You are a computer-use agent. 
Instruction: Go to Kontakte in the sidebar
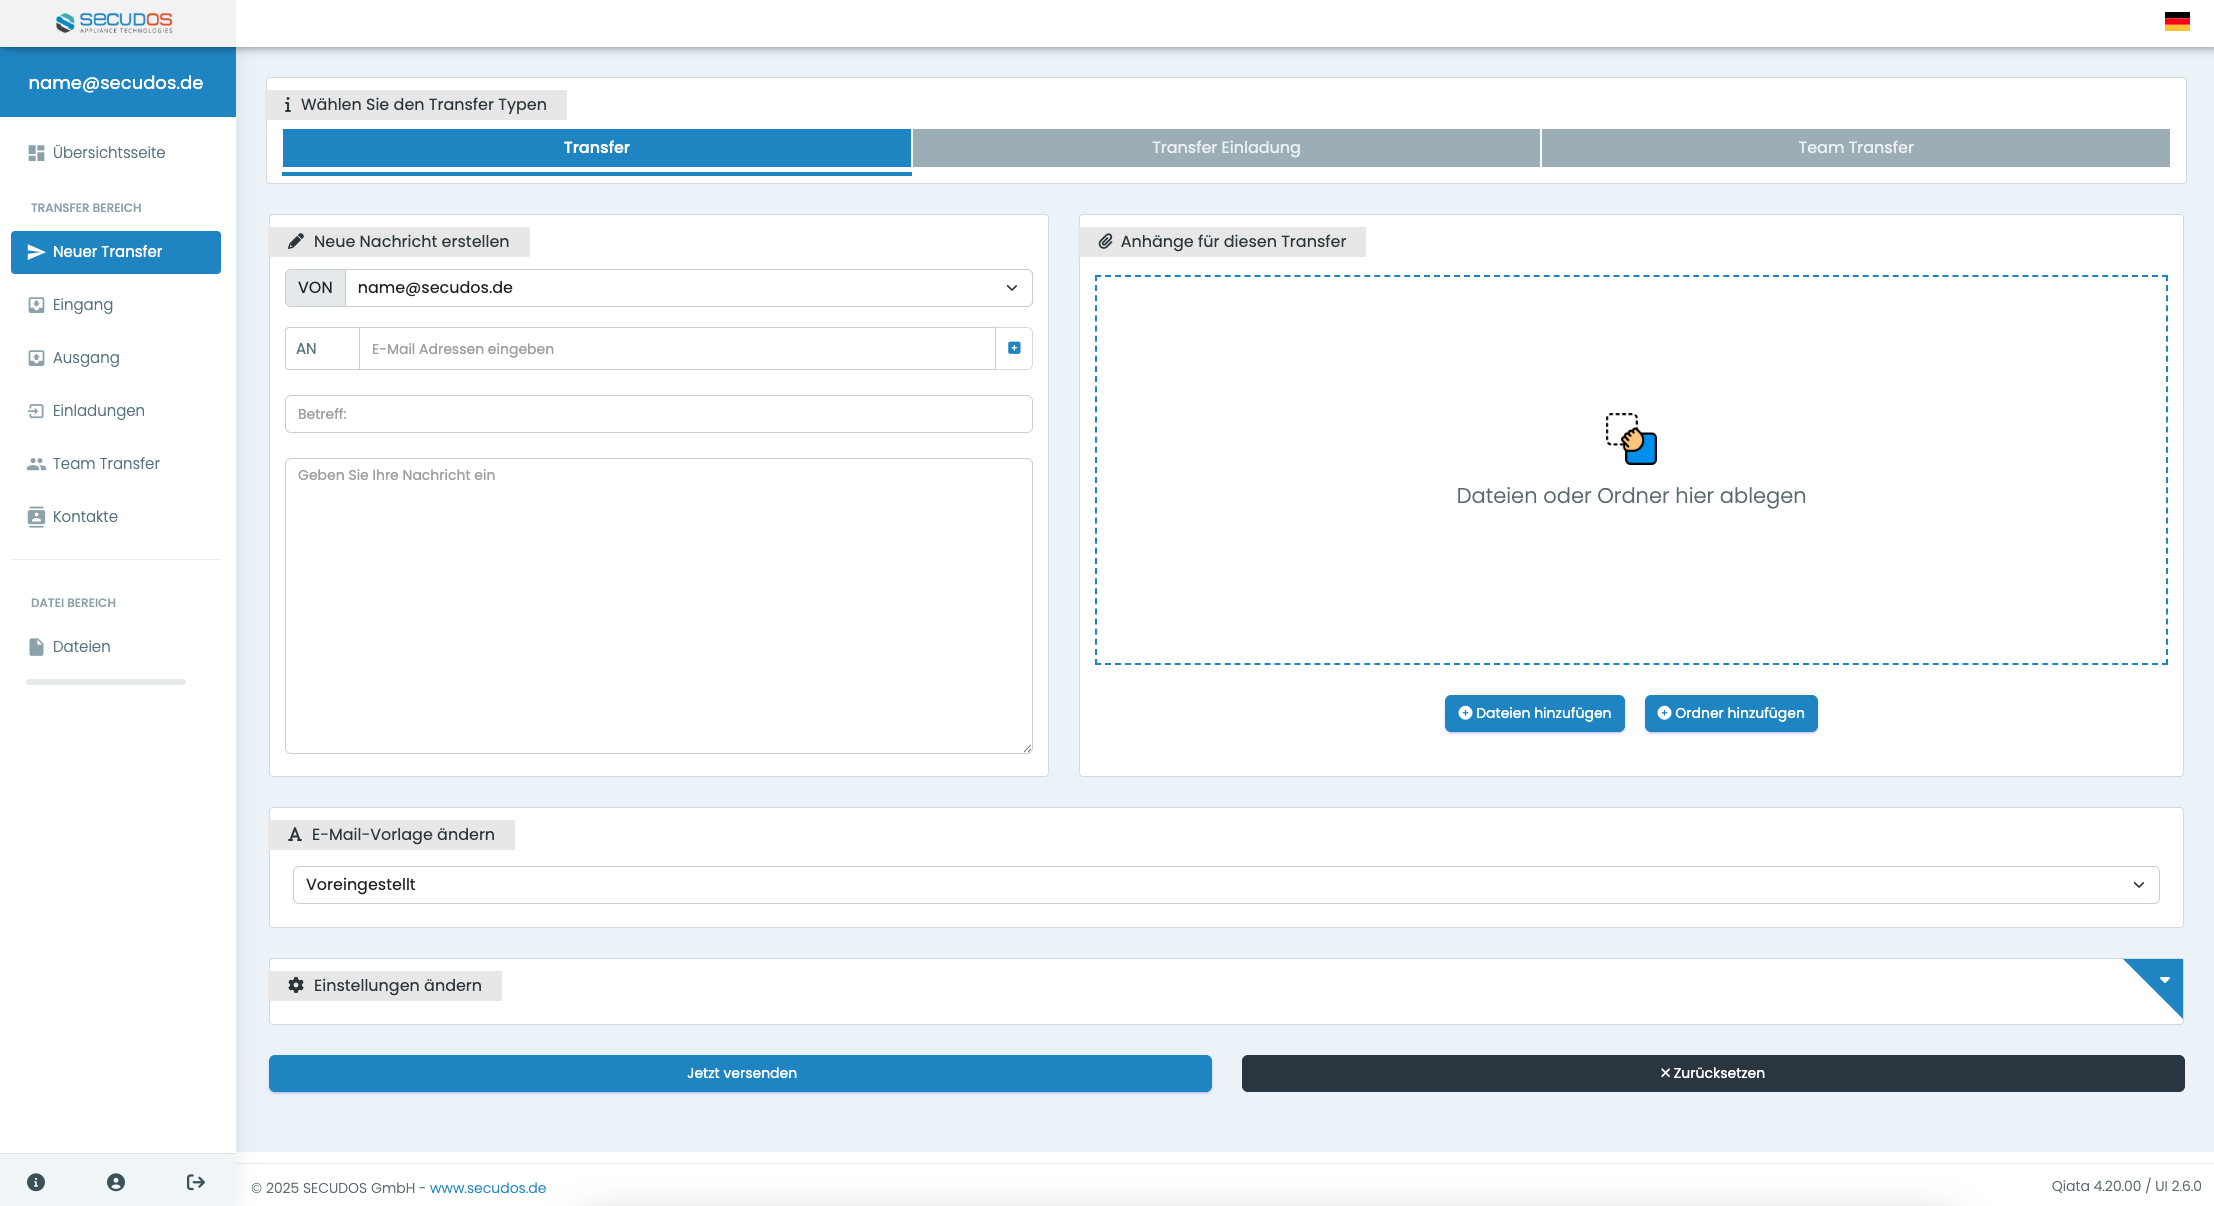[85, 517]
